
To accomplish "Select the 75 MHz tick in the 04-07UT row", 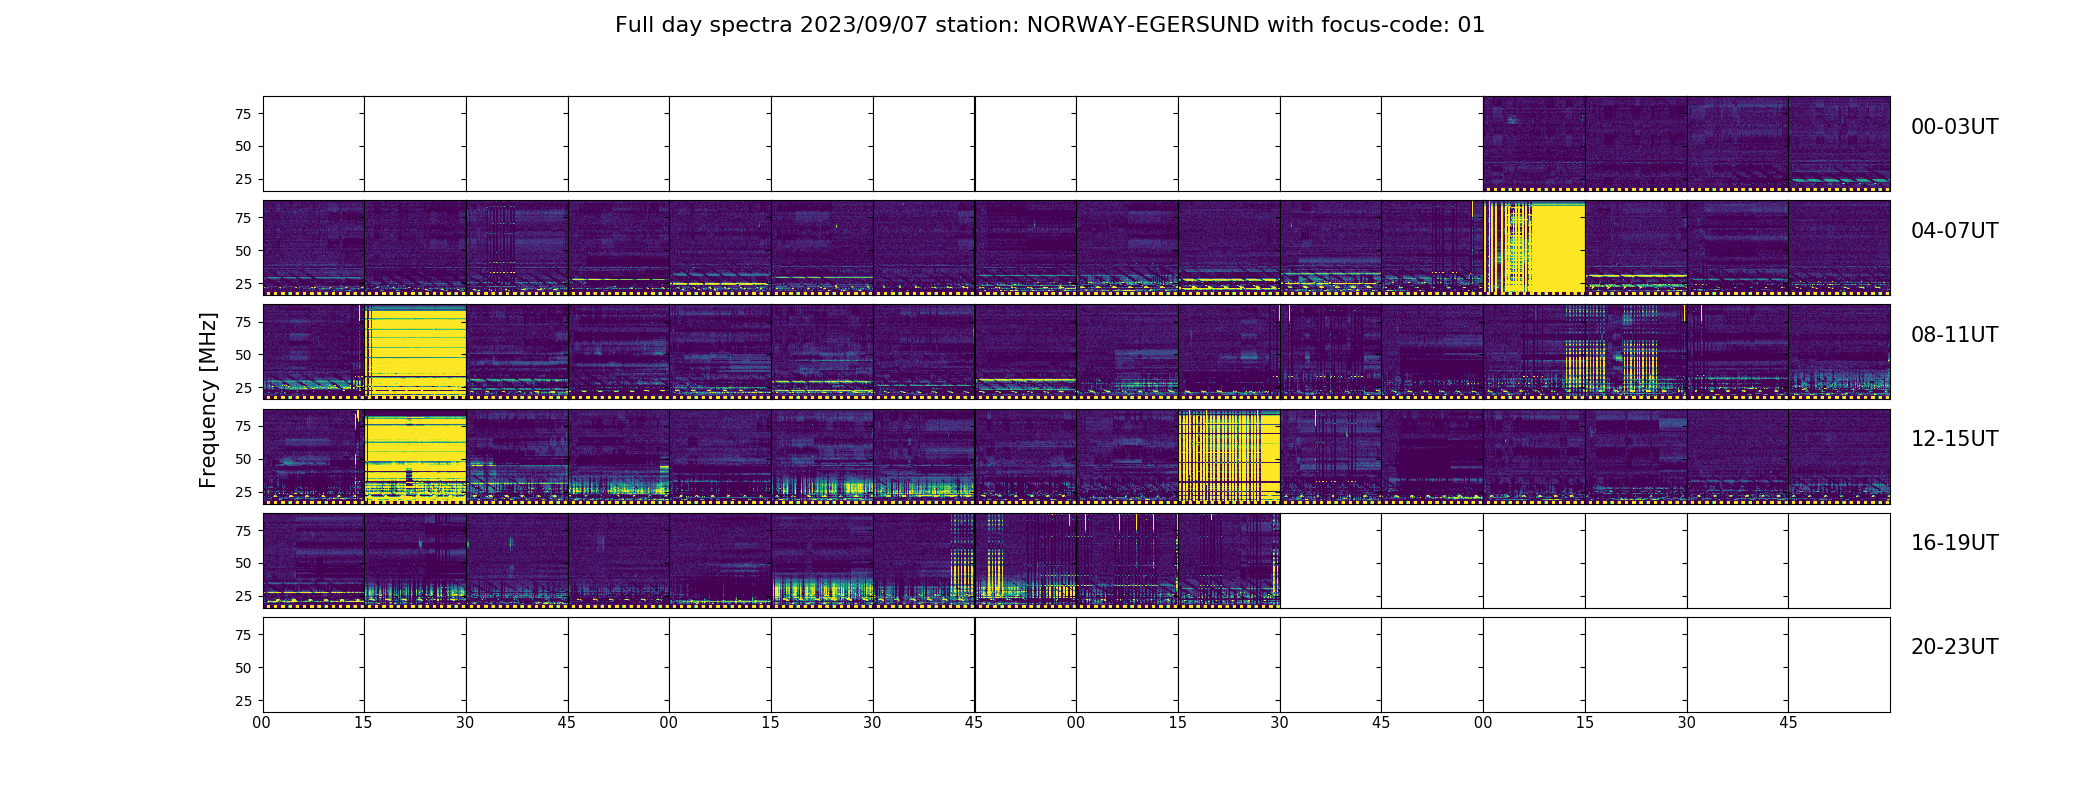I will point(243,218).
